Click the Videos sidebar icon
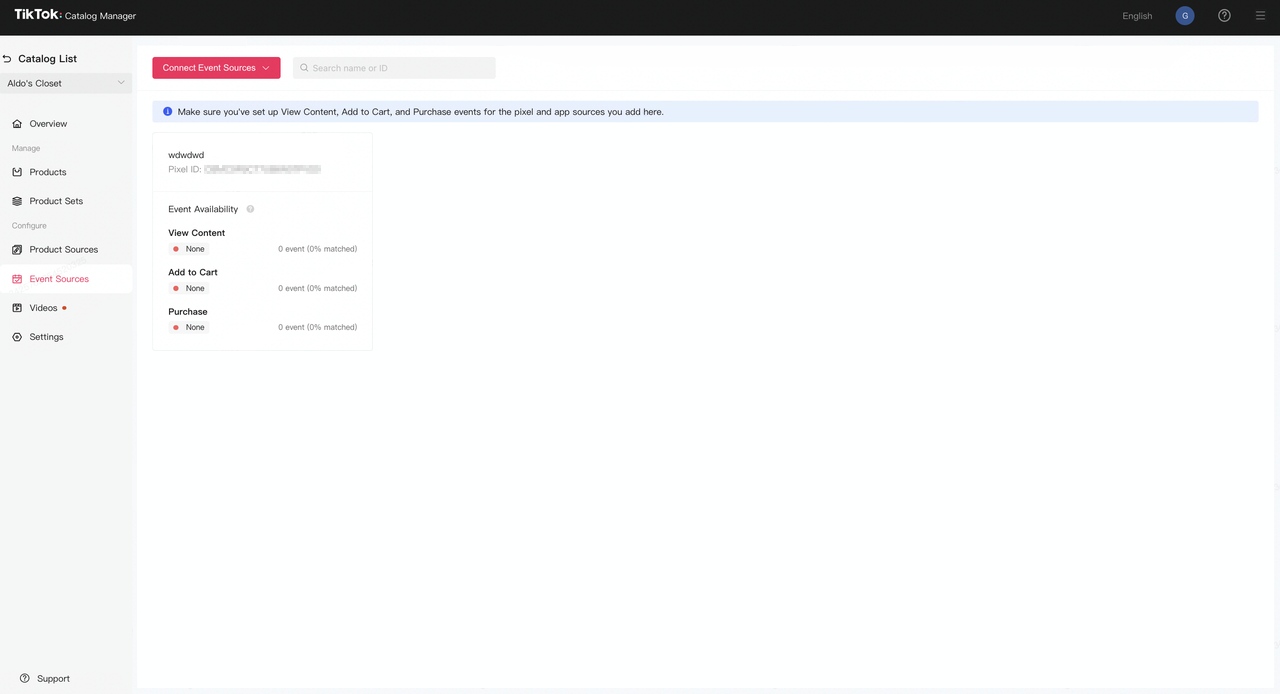The image size is (1280, 694). click(17, 308)
